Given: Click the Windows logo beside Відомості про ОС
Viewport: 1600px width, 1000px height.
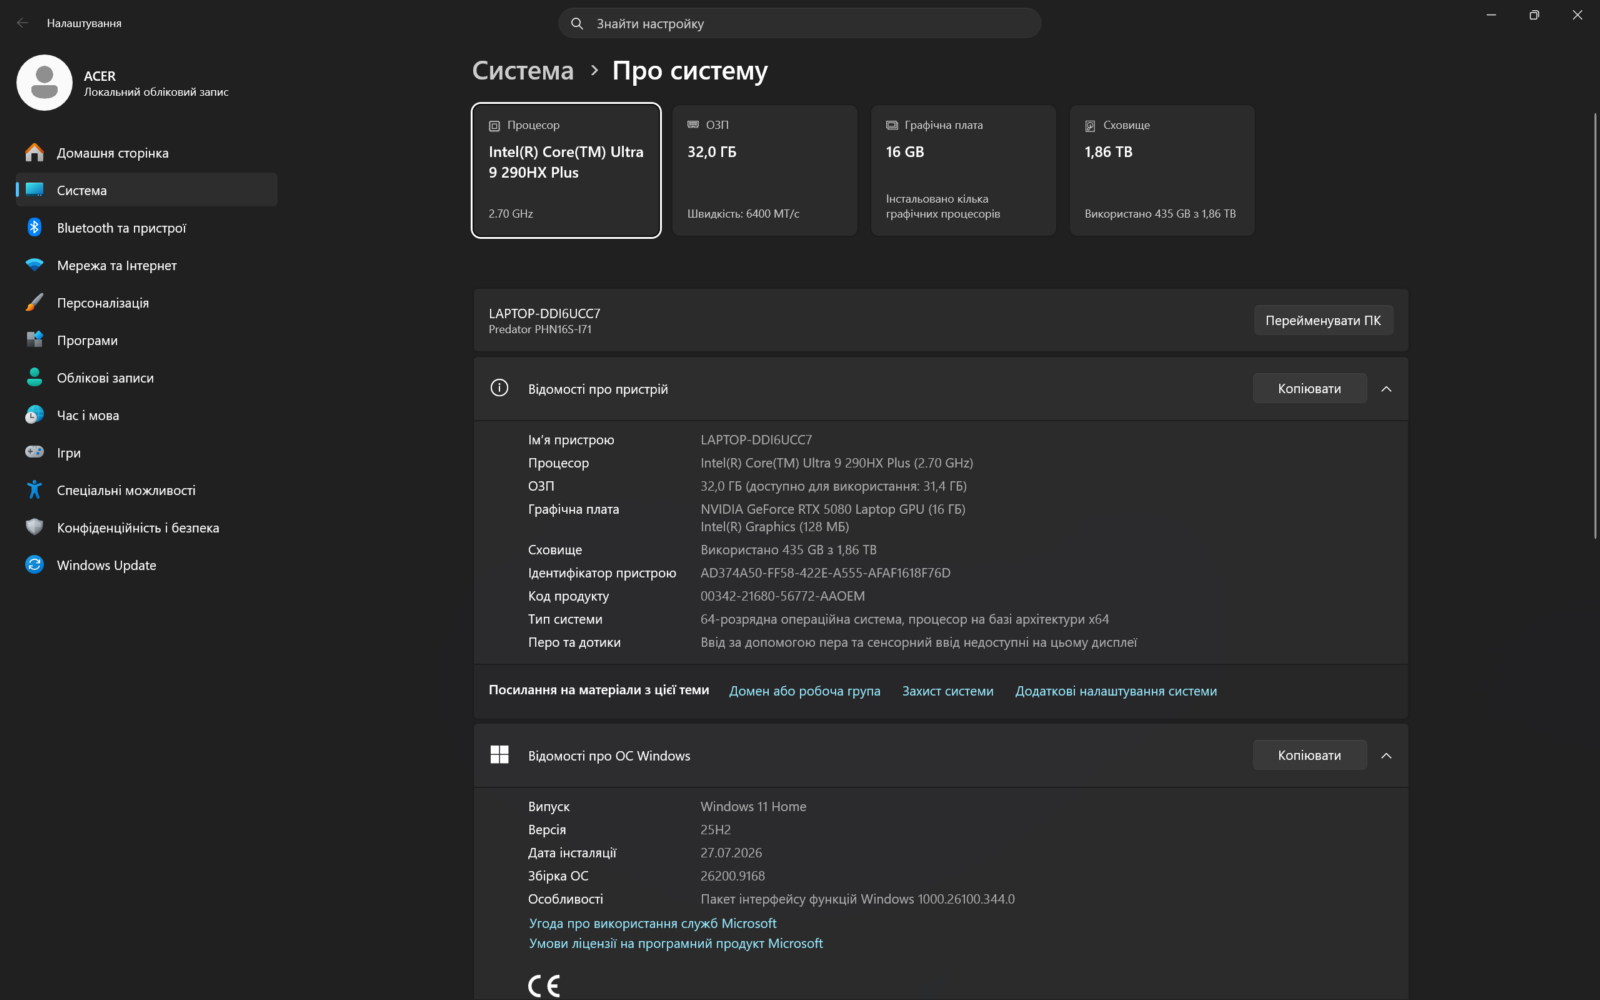Looking at the screenshot, I should click(499, 755).
